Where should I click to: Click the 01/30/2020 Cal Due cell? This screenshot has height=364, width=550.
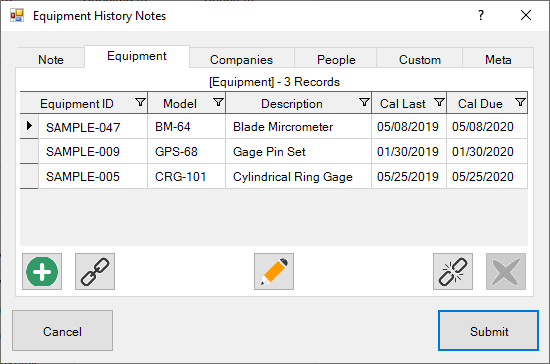point(487,151)
